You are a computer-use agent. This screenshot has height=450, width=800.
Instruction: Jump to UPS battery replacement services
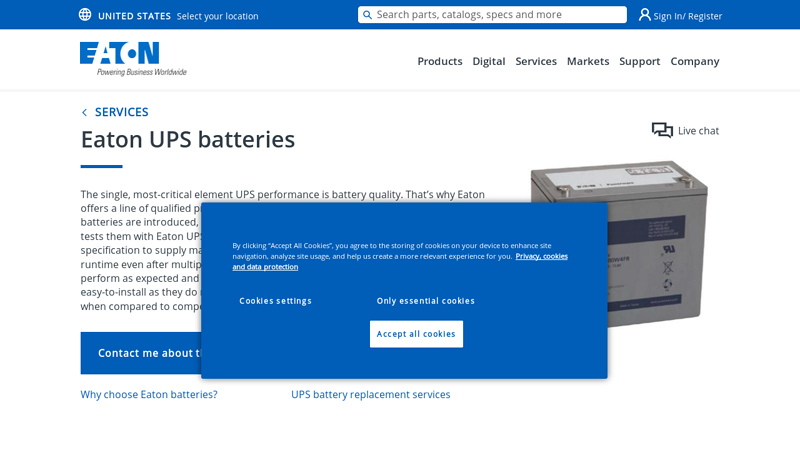pos(370,394)
